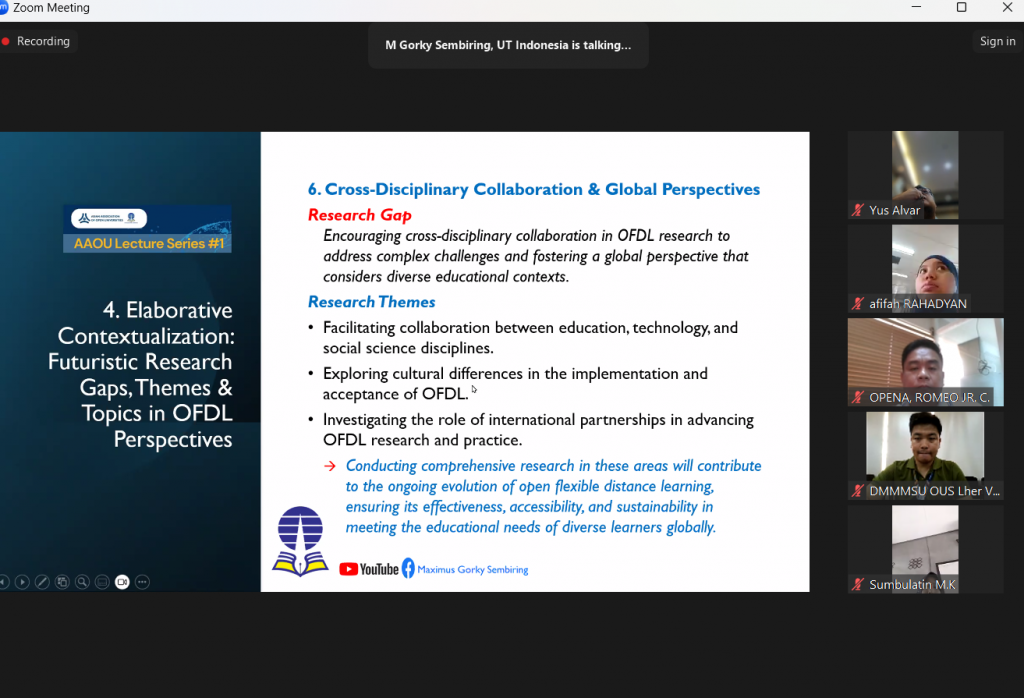Click the bullet 'Facilitating collaboration between education, technology'
Image resolution: width=1024 pixels, height=698 pixels.
coord(530,338)
